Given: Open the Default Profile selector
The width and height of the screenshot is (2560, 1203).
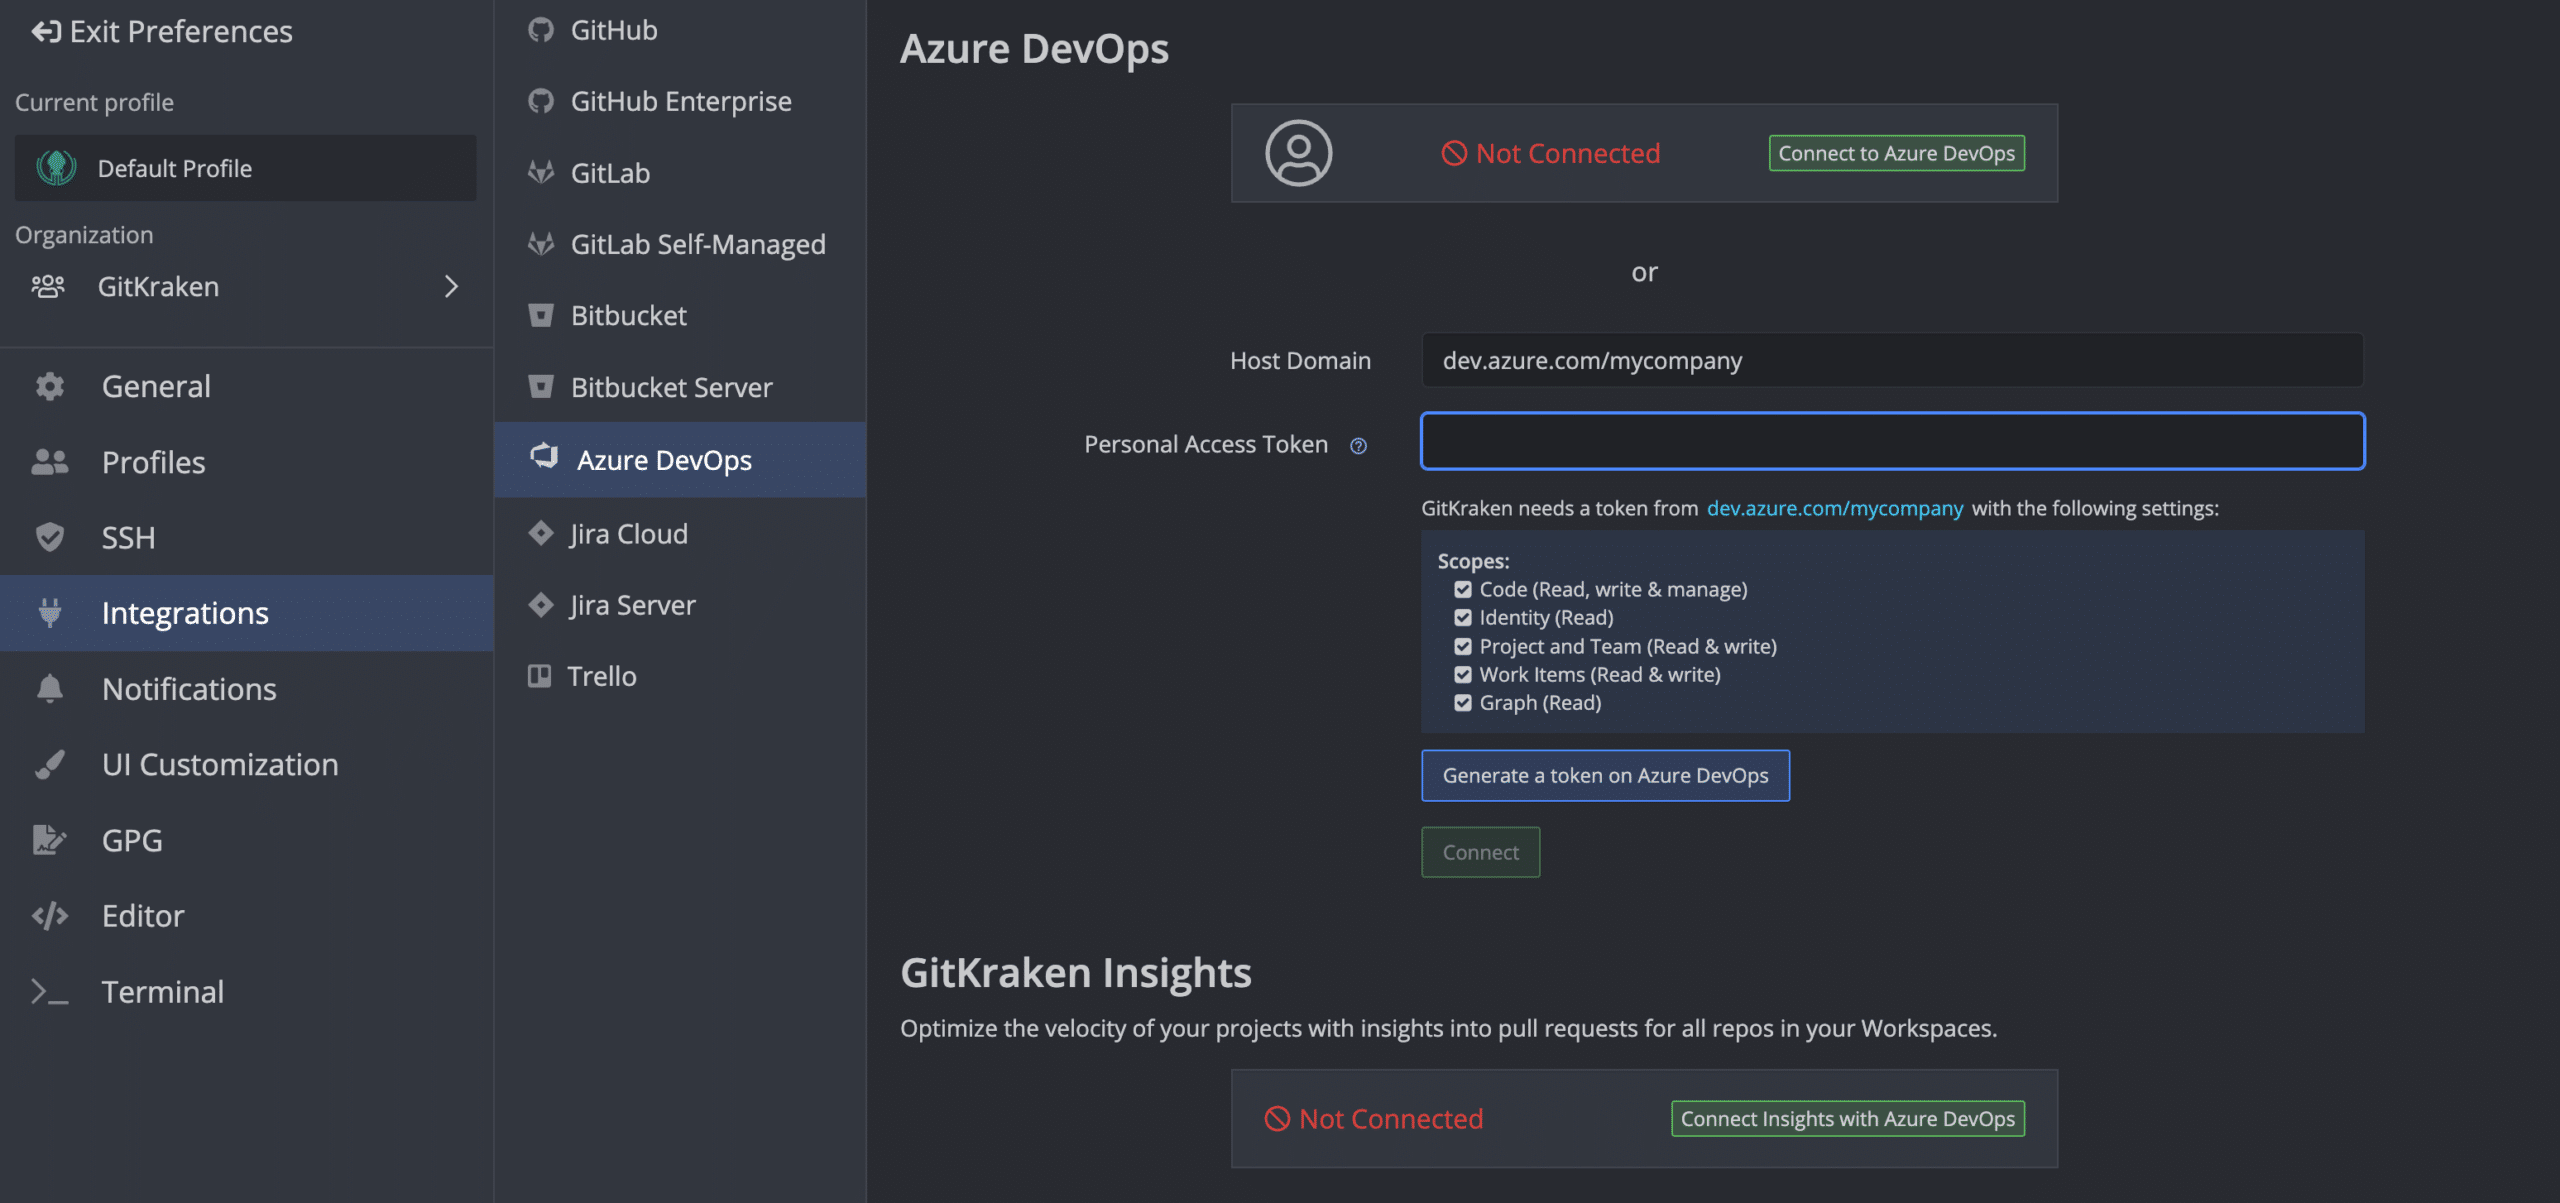Looking at the screenshot, I should pyautogui.click(x=245, y=168).
